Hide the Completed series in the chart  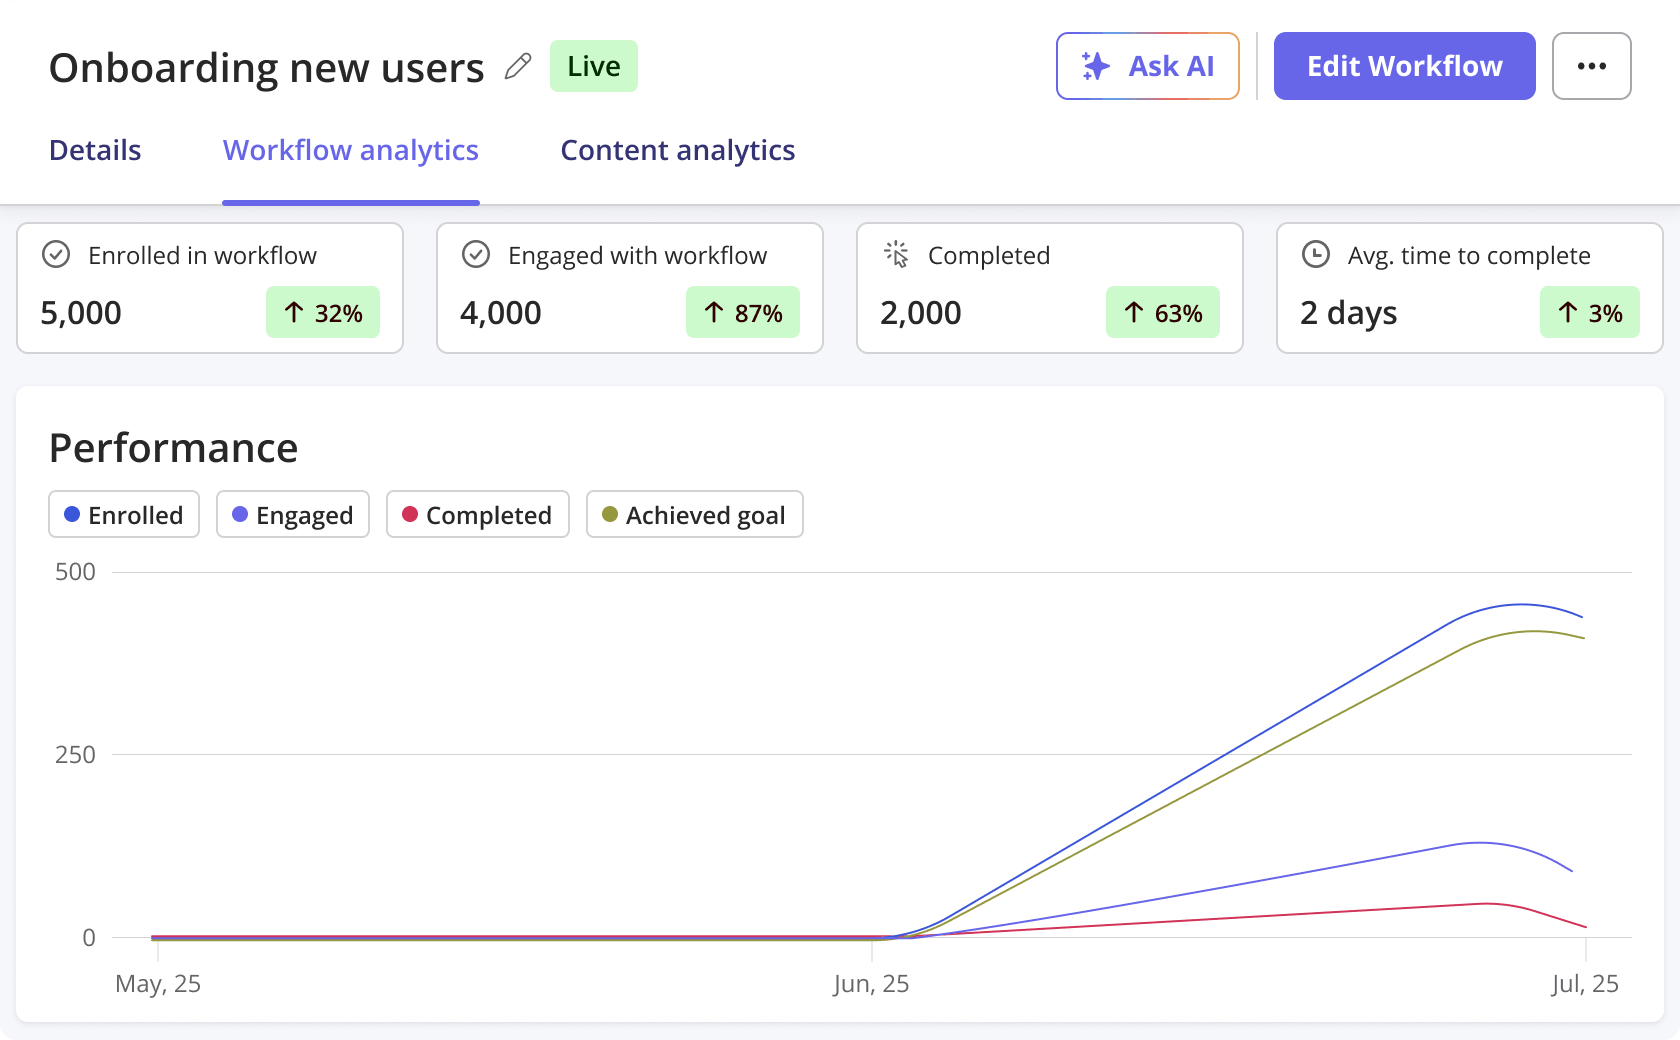[477, 514]
